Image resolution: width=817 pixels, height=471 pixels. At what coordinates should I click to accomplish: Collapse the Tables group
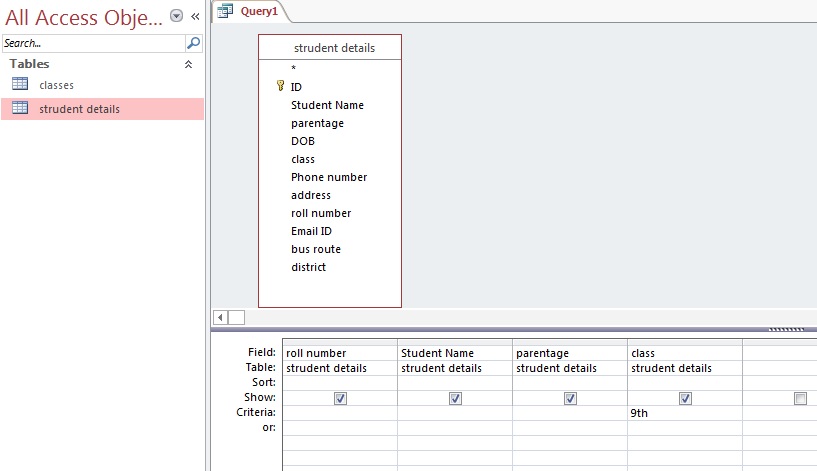pyautogui.click(x=188, y=64)
